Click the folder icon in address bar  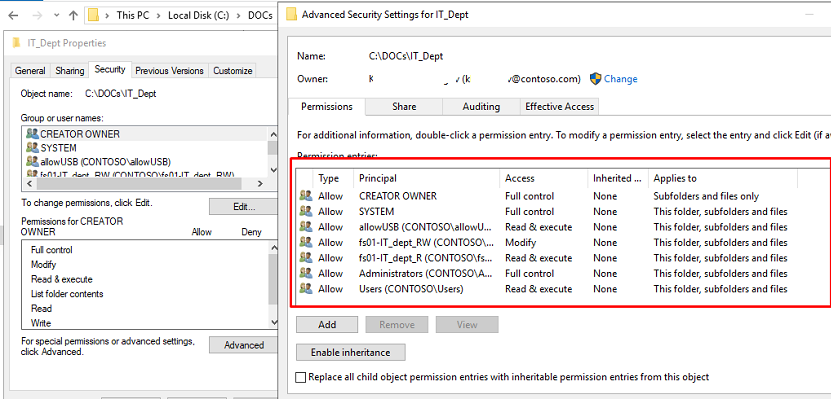coord(94,15)
